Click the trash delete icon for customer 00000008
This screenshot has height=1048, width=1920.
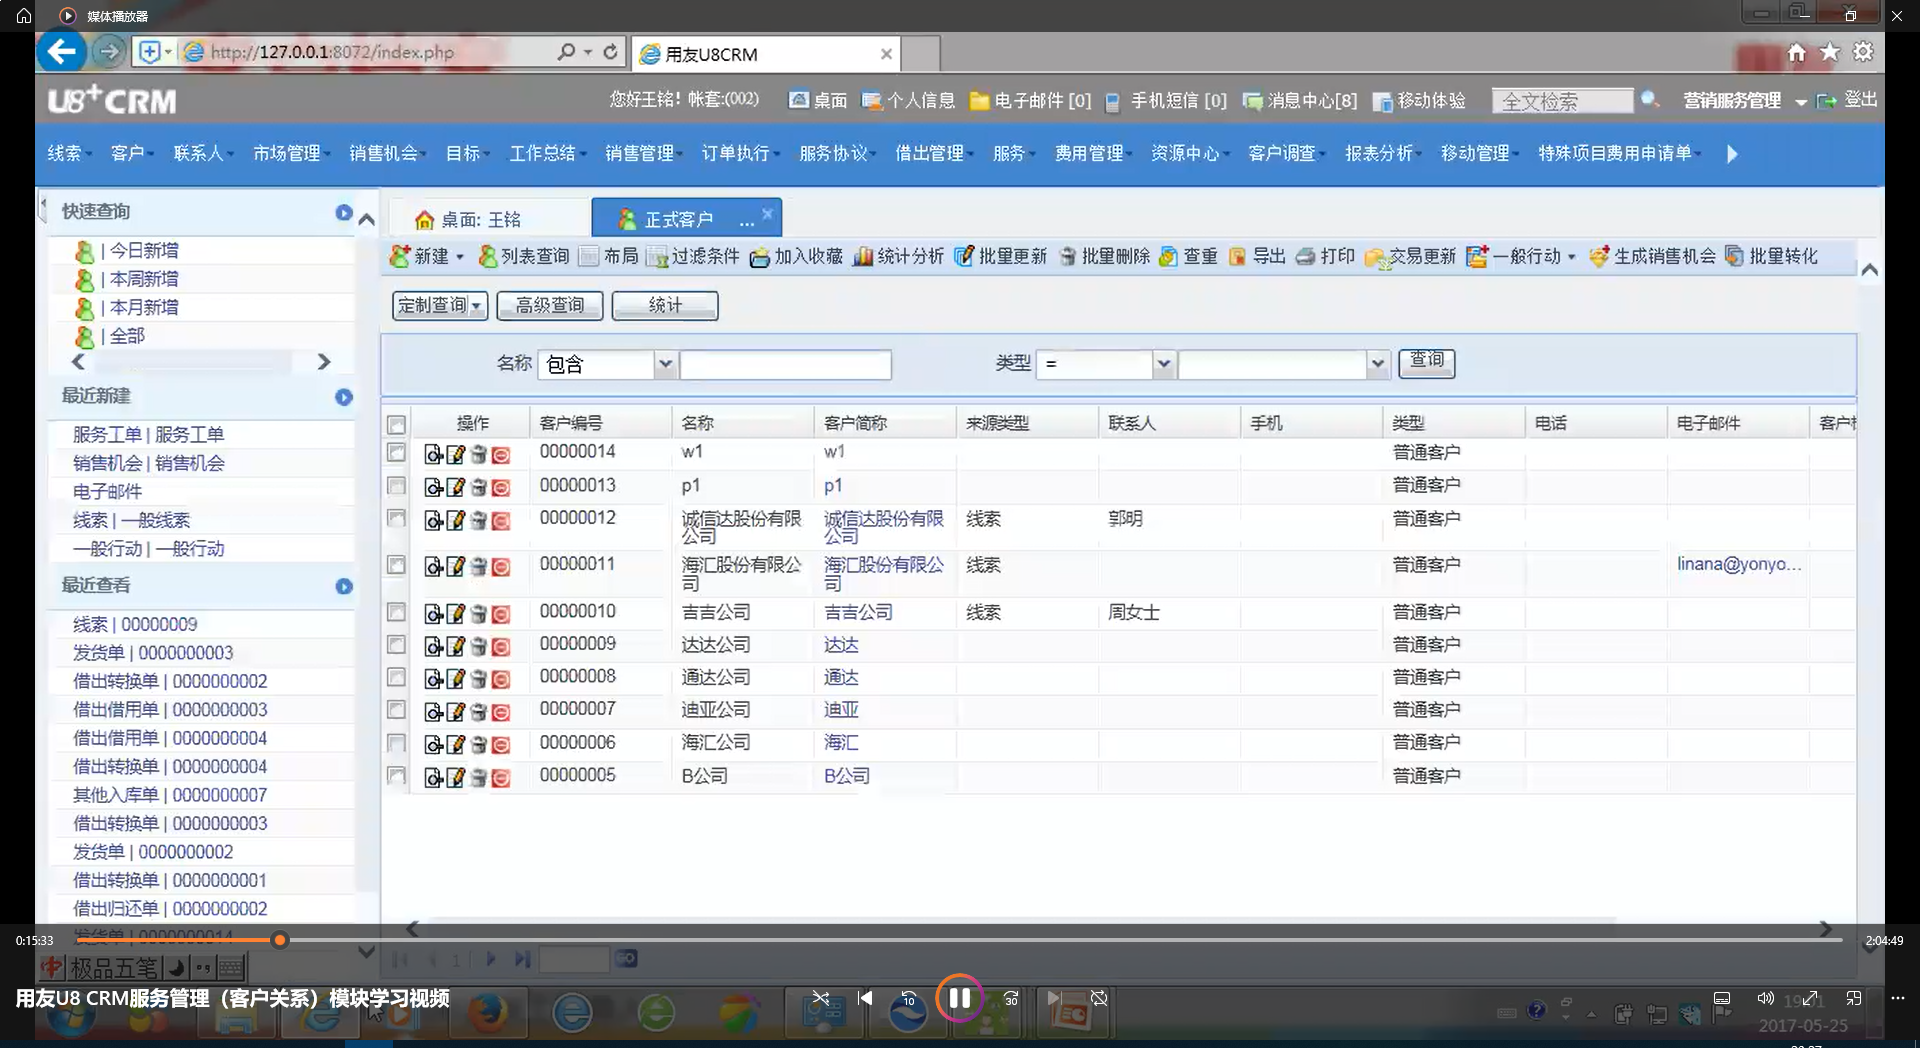point(479,680)
